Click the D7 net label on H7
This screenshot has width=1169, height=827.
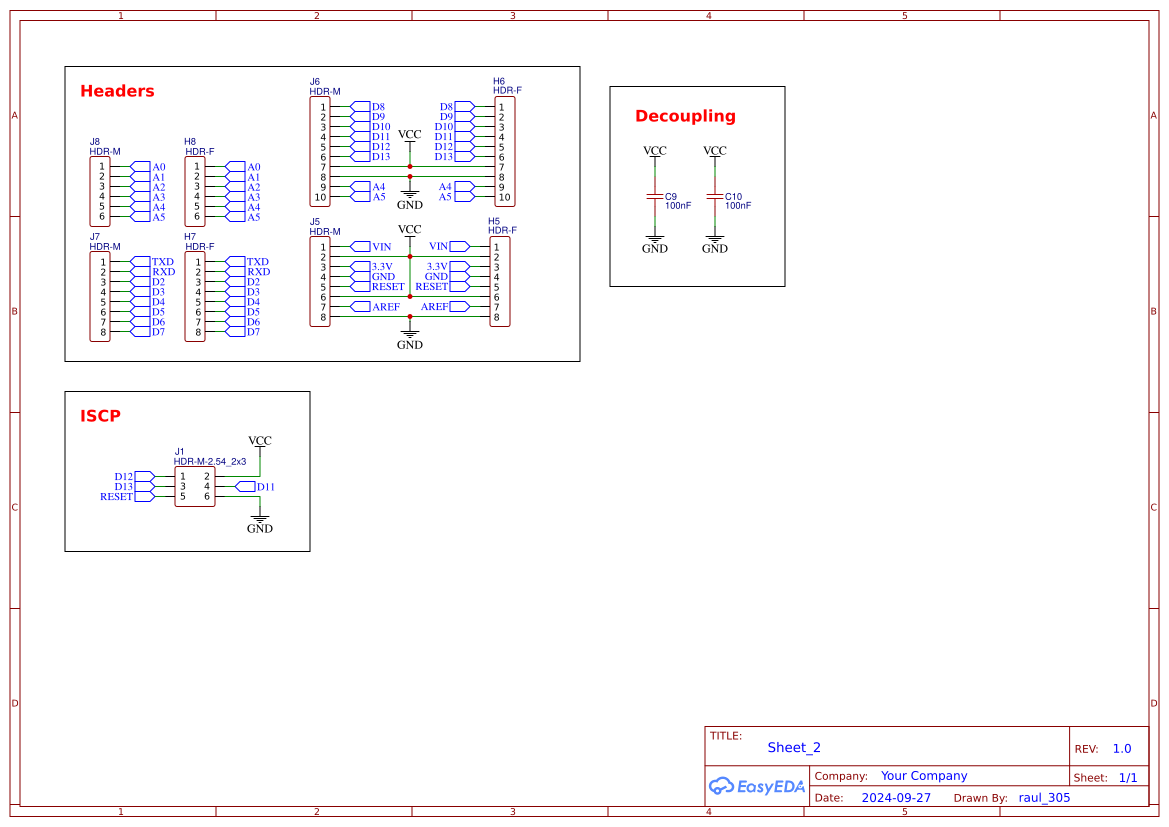click(253, 332)
